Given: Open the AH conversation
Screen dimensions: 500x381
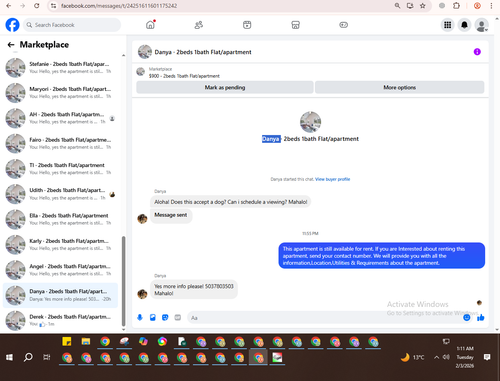Looking at the screenshot, I should click(x=60, y=118).
